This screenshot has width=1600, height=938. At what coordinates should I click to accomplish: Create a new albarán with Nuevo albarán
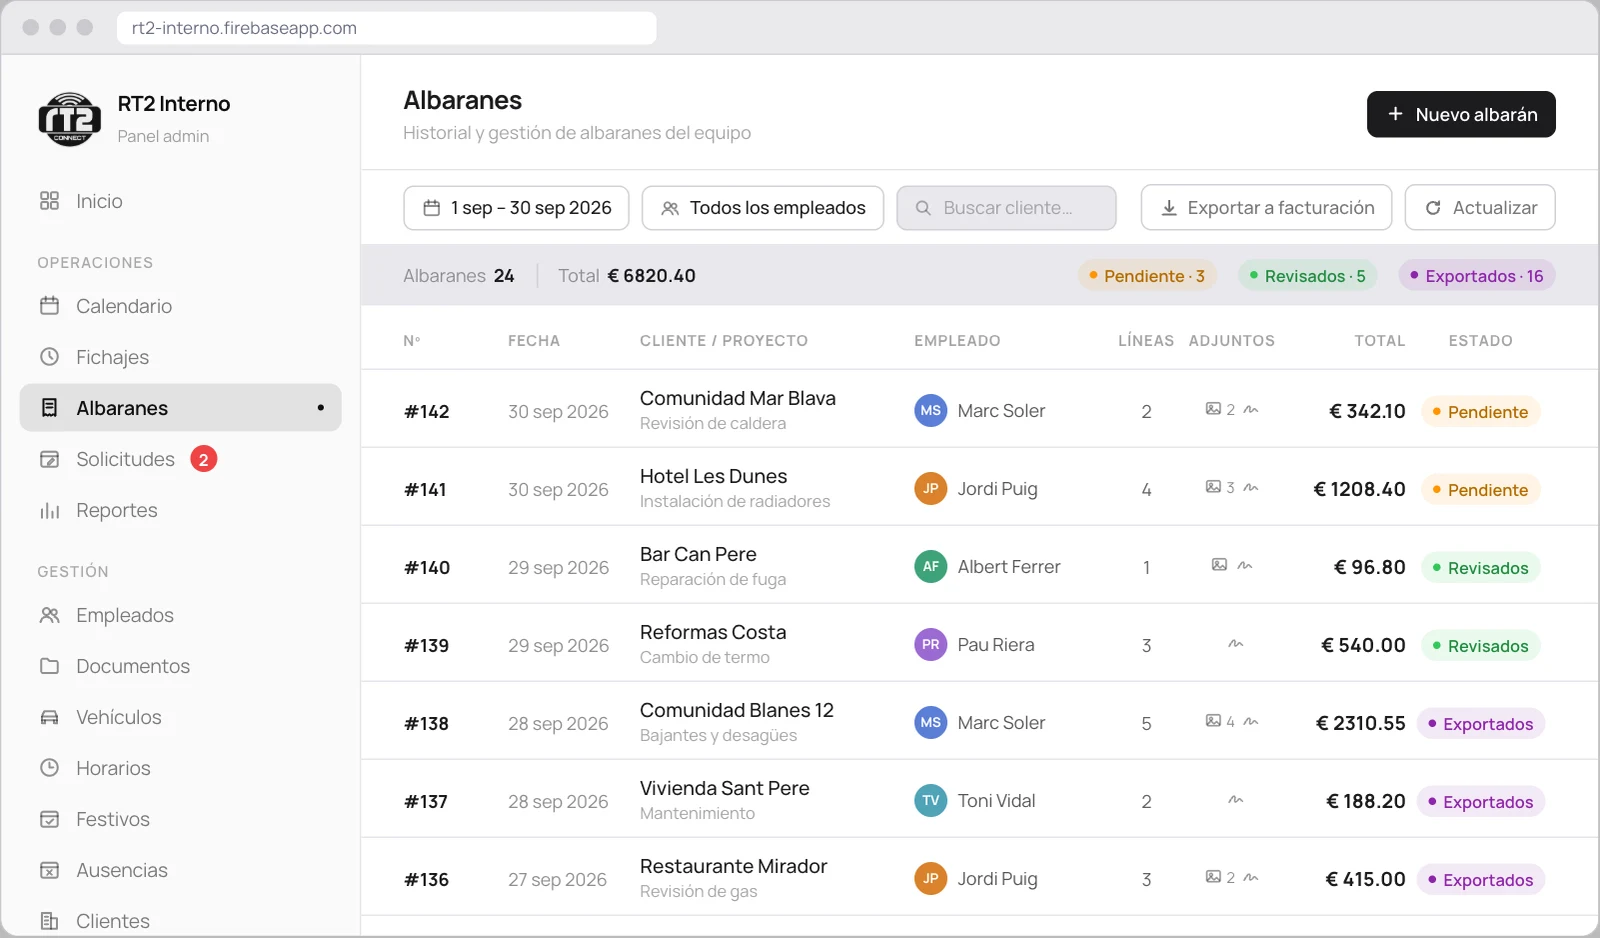click(1461, 114)
